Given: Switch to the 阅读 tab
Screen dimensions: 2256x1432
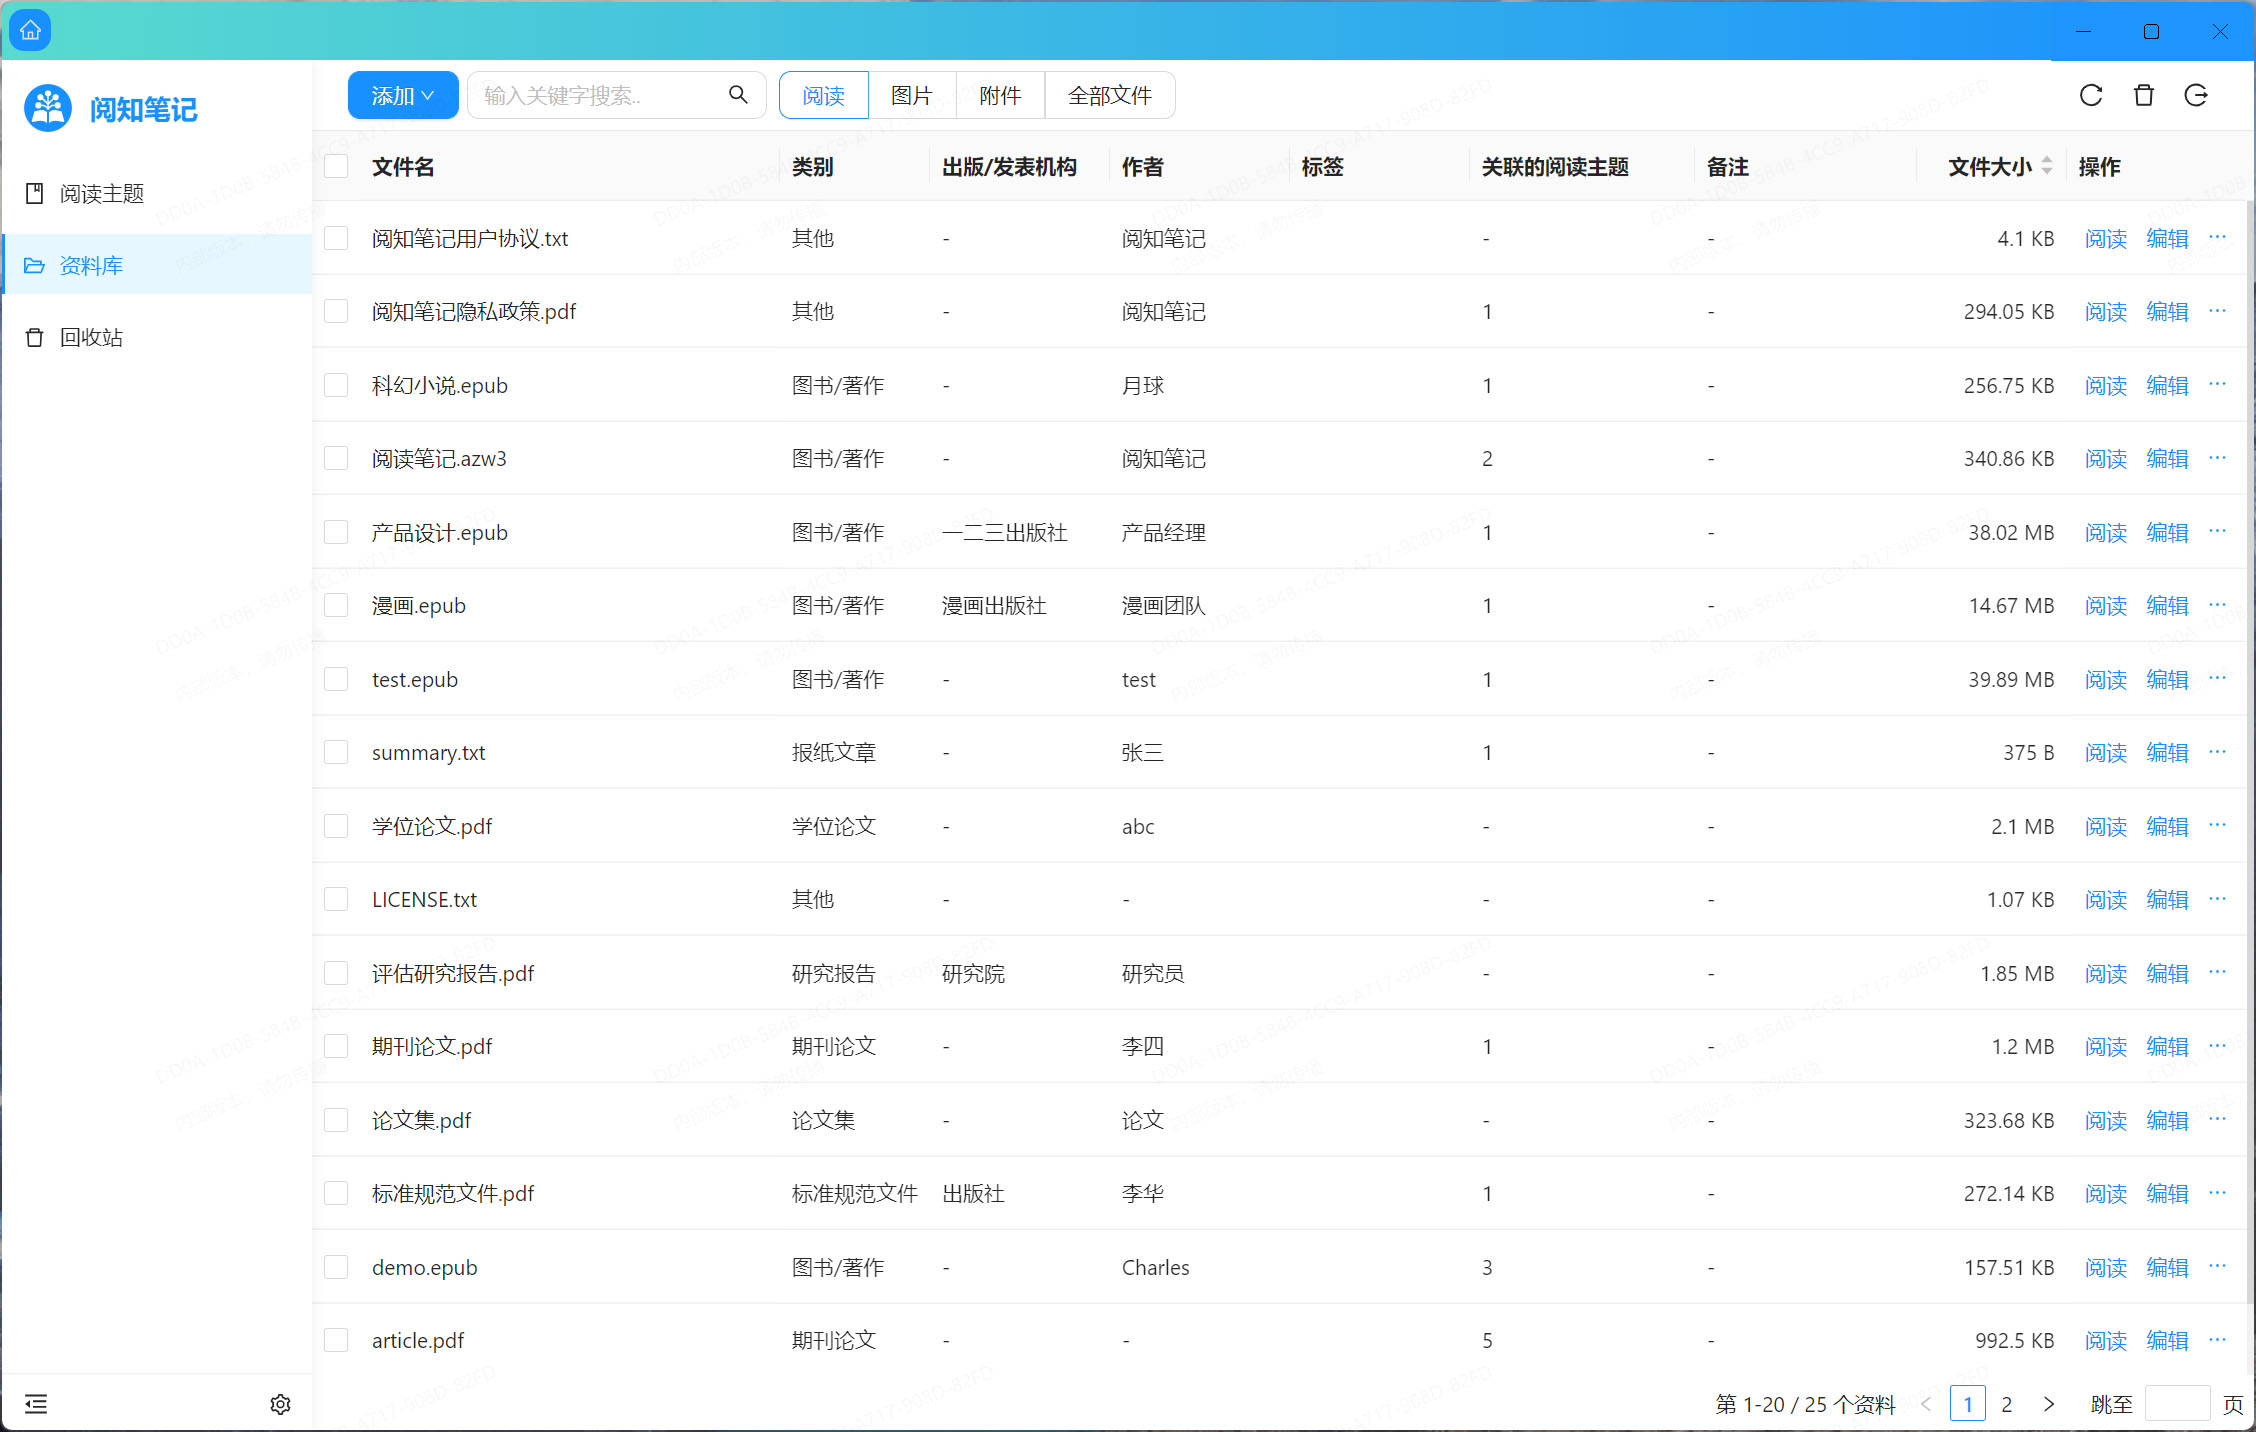Looking at the screenshot, I should (x=824, y=95).
